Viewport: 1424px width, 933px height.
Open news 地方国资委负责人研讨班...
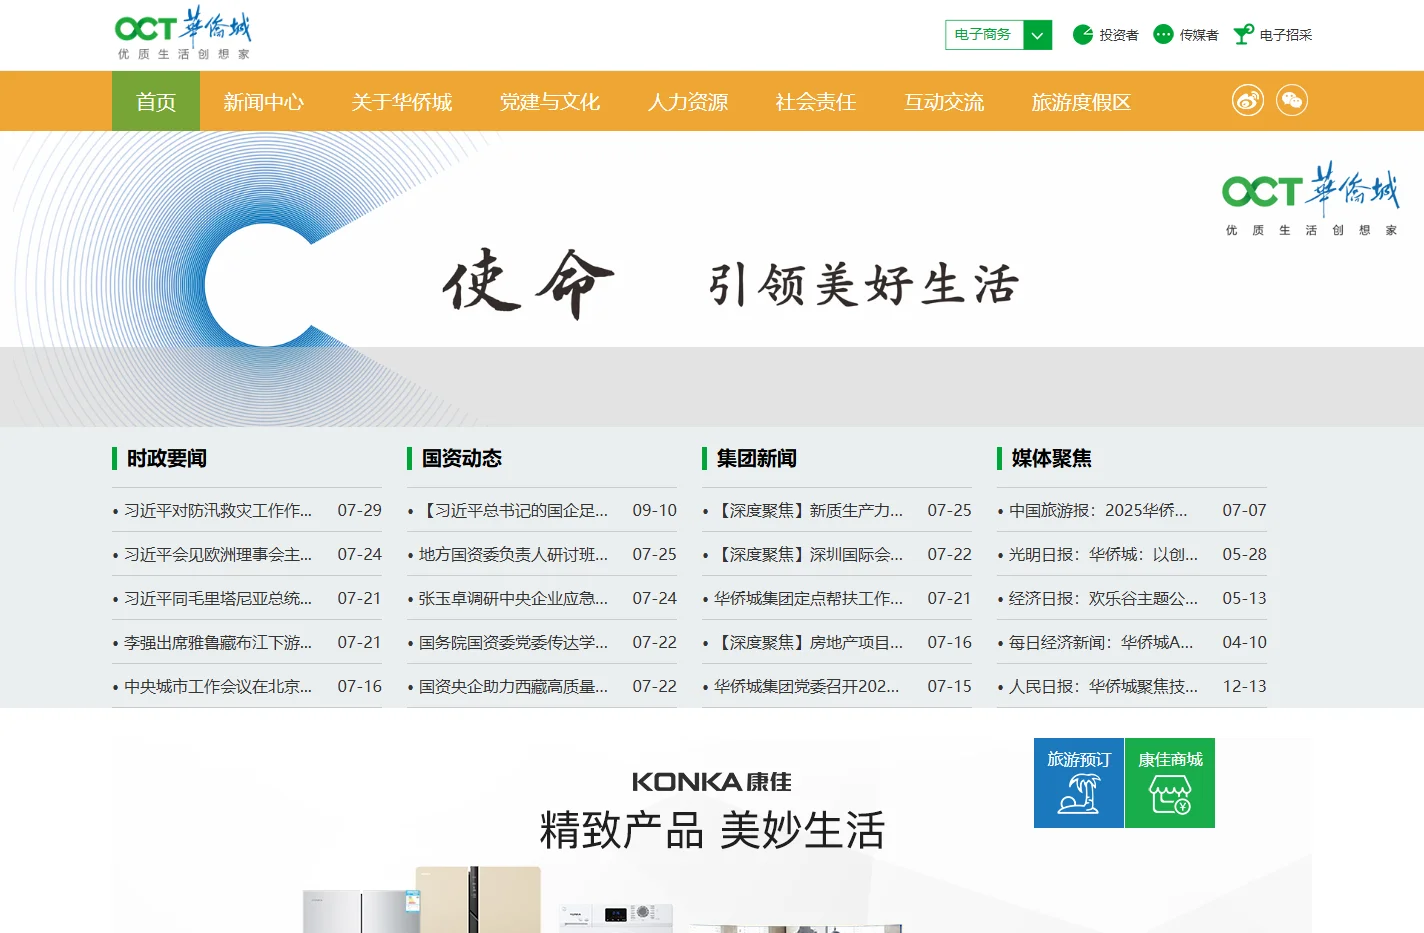pos(513,554)
